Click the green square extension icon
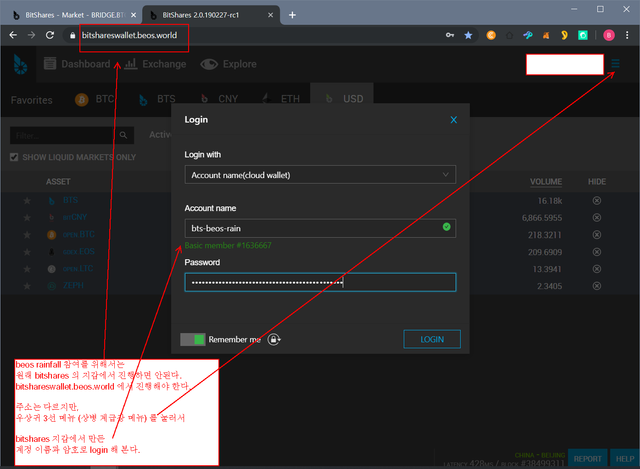640x469 pixels. pos(582,35)
